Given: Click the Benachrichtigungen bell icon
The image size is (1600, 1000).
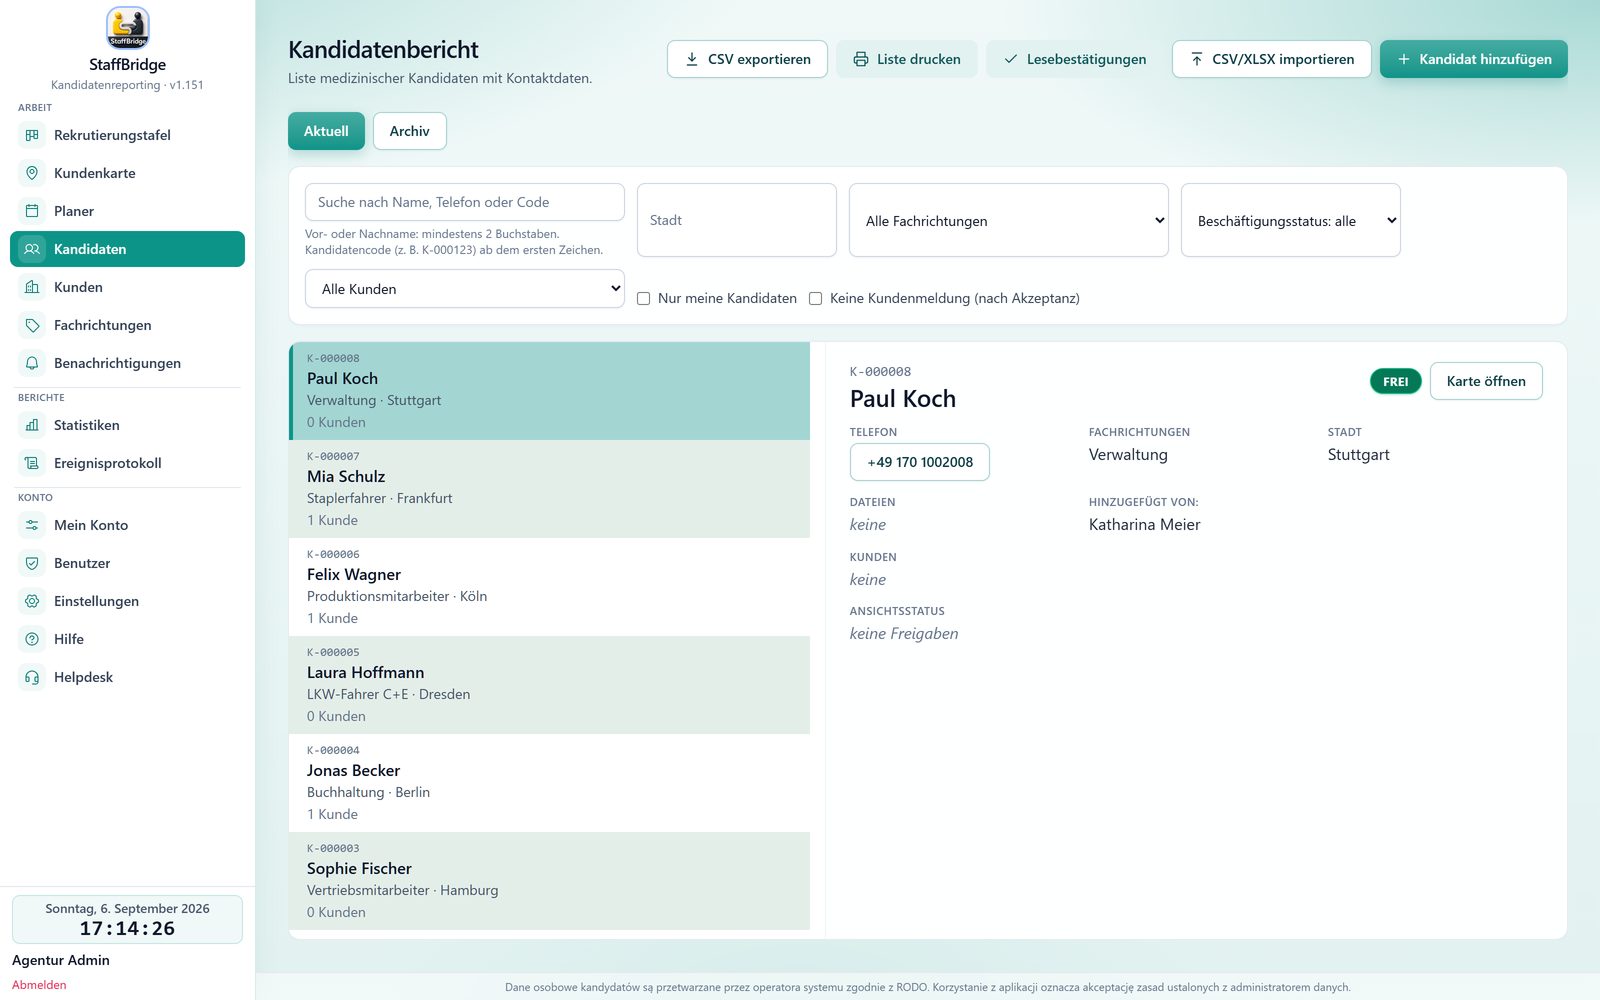Looking at the screenshot, I should [32, 363].
